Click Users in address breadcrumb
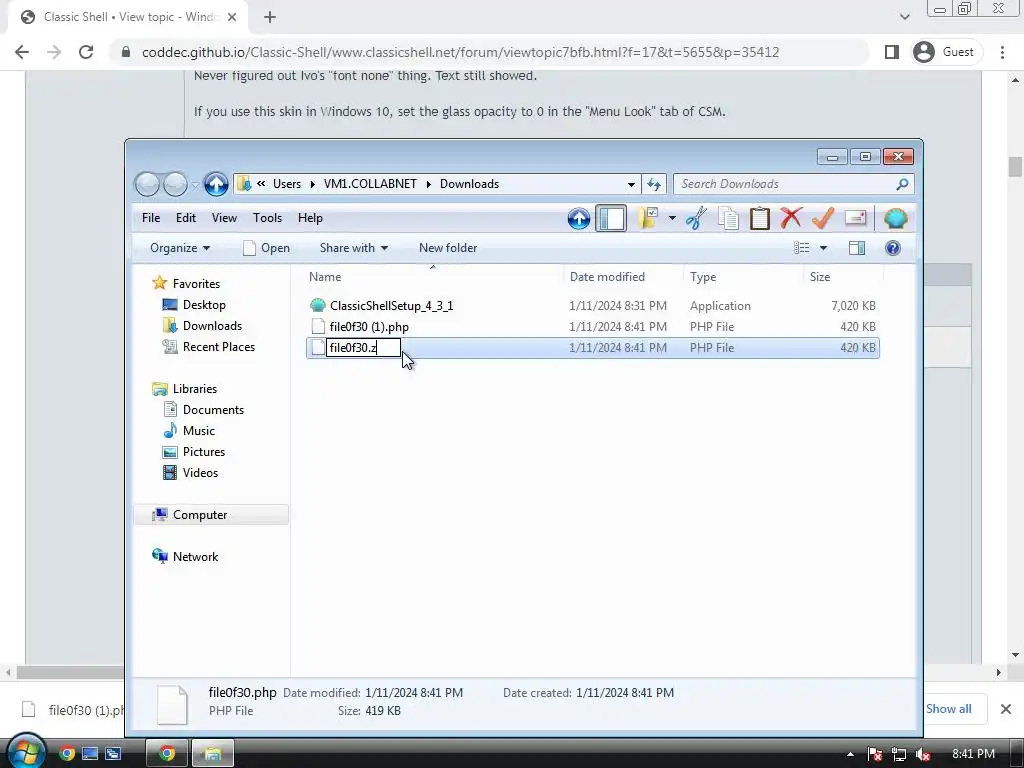 tap(287, 184)
